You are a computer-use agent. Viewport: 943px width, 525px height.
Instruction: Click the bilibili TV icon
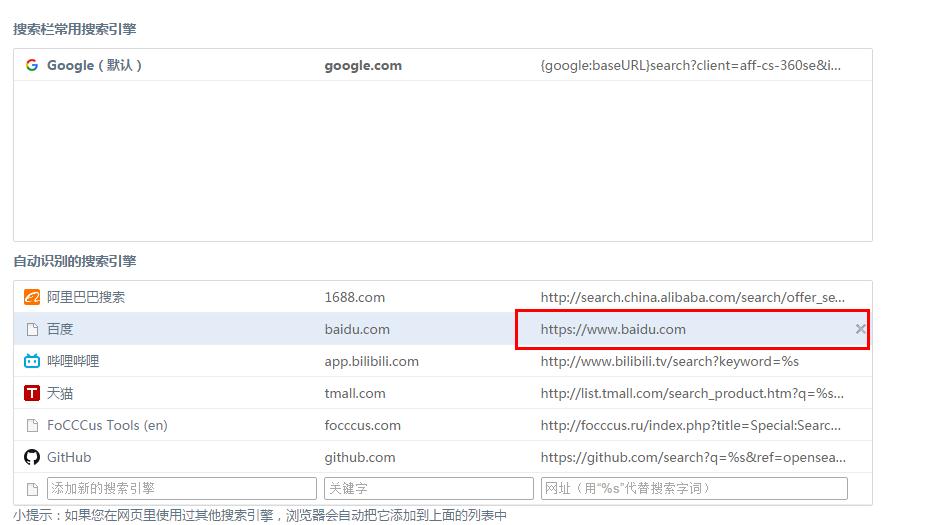point(32,361)
